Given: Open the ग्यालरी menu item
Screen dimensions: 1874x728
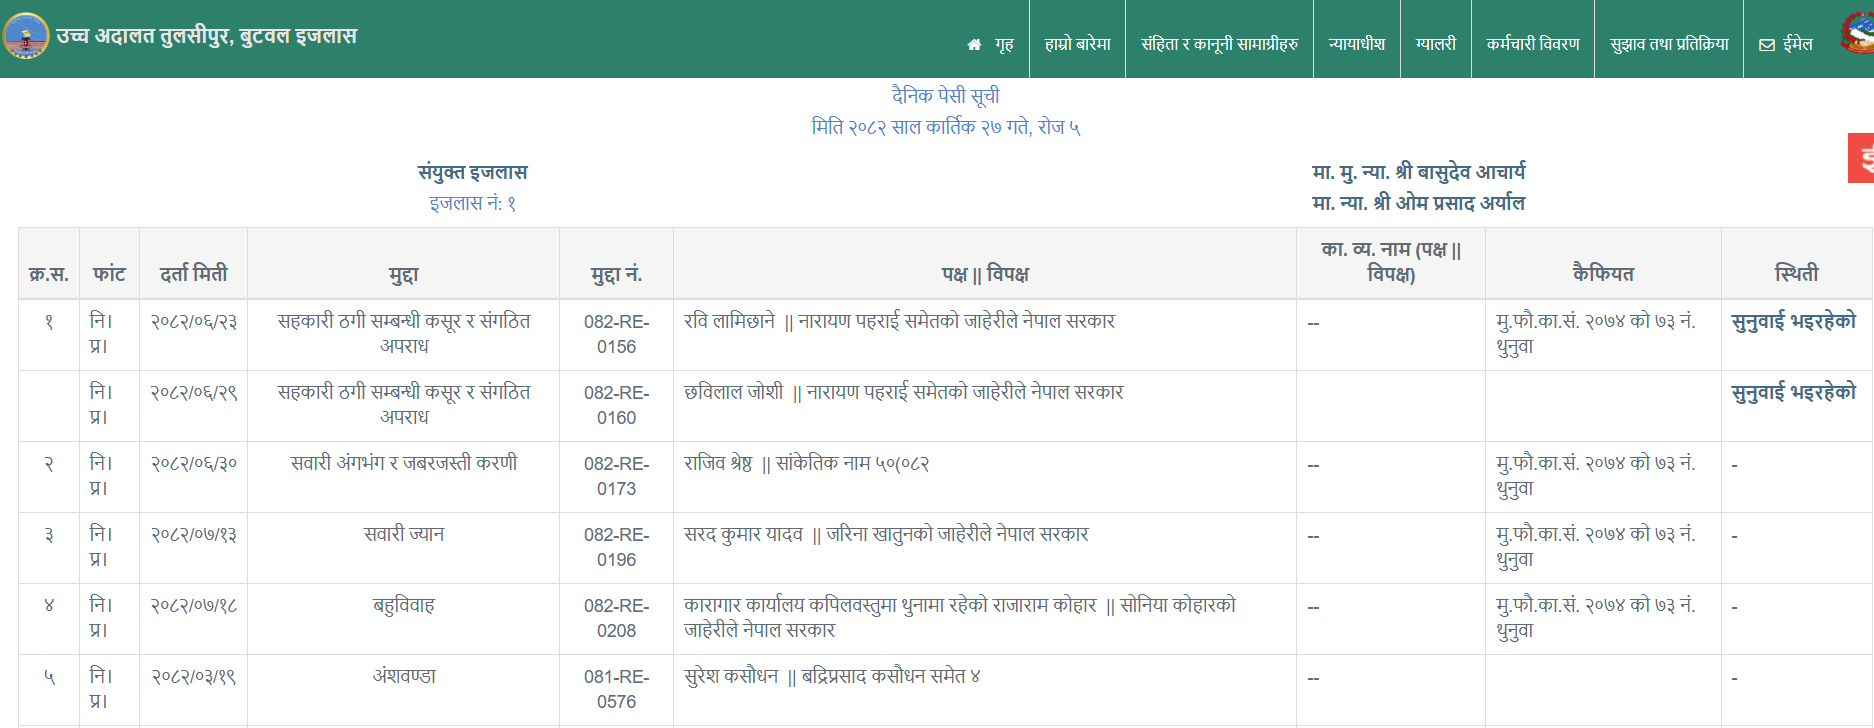Looking at the screenshot, I should (1435, 44).
